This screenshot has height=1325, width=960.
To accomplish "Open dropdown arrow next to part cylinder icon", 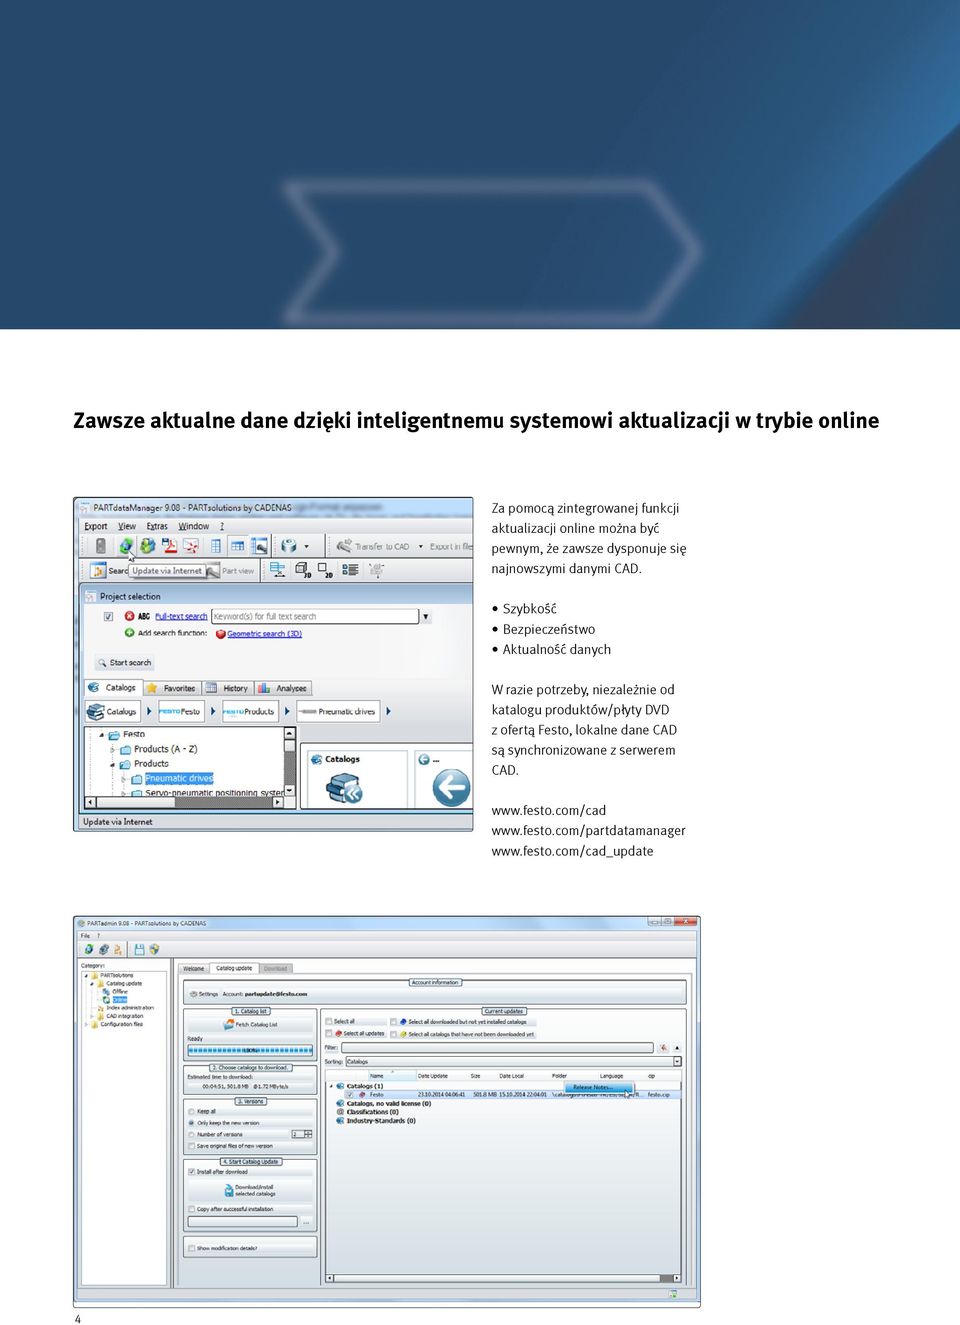I will pos(306,546).
